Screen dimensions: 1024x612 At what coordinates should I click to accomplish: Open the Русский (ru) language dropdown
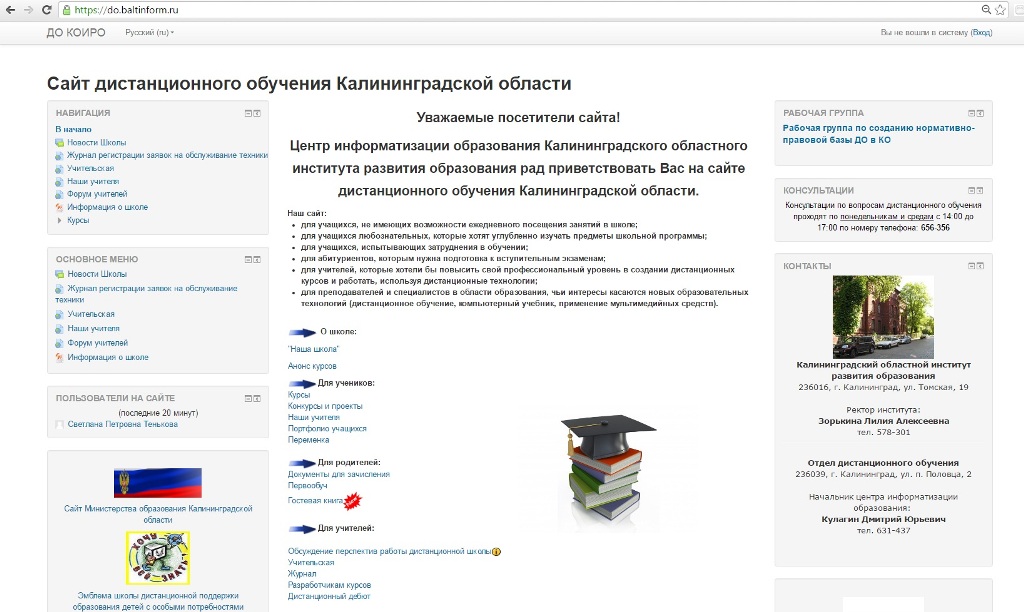pyautogui.click(x=149, y=33)
